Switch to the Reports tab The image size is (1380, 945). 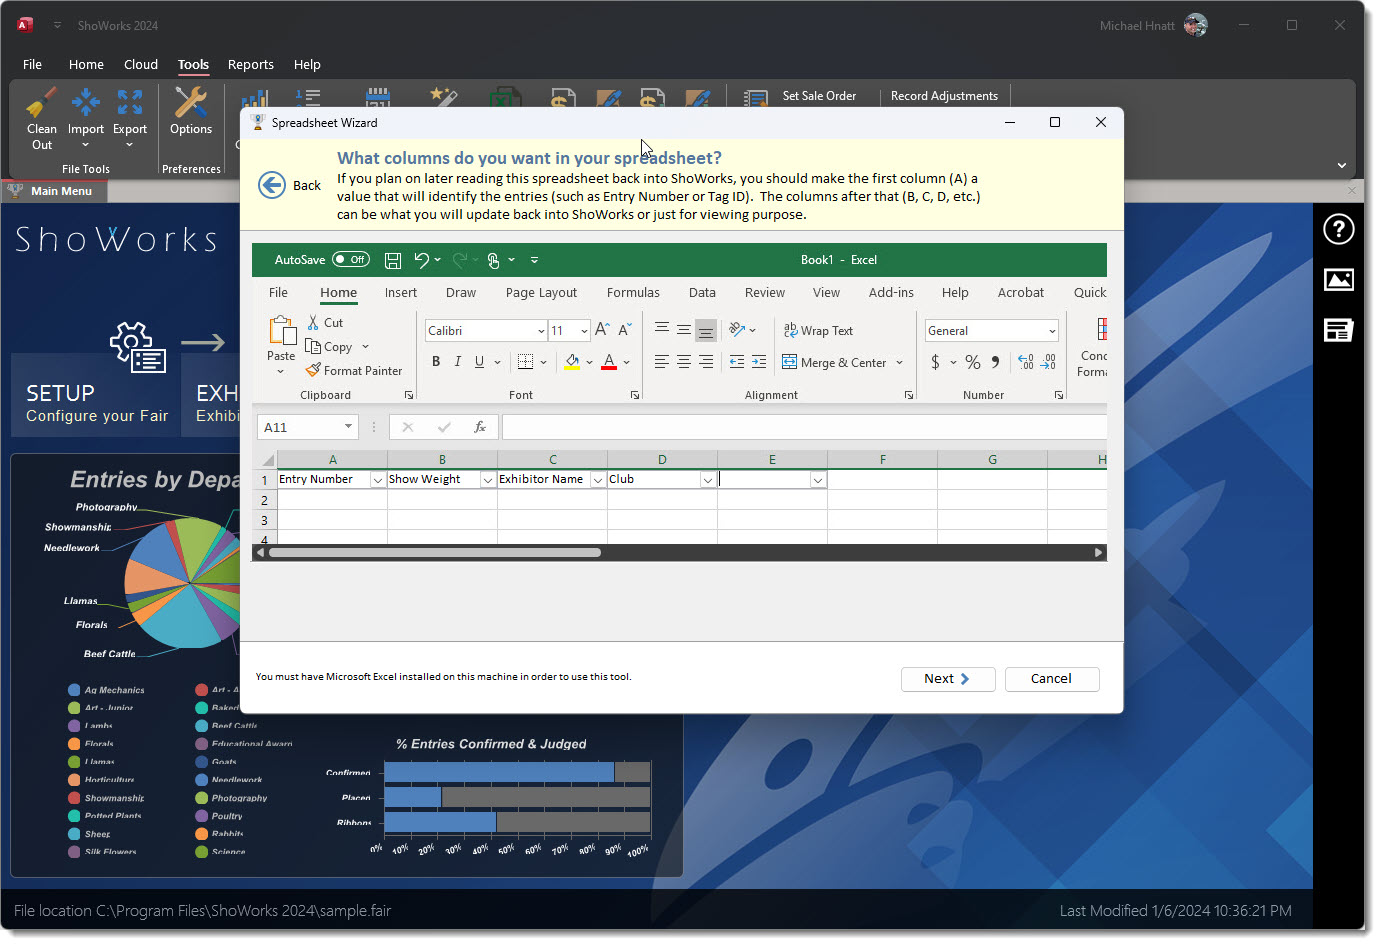[251, 64]
